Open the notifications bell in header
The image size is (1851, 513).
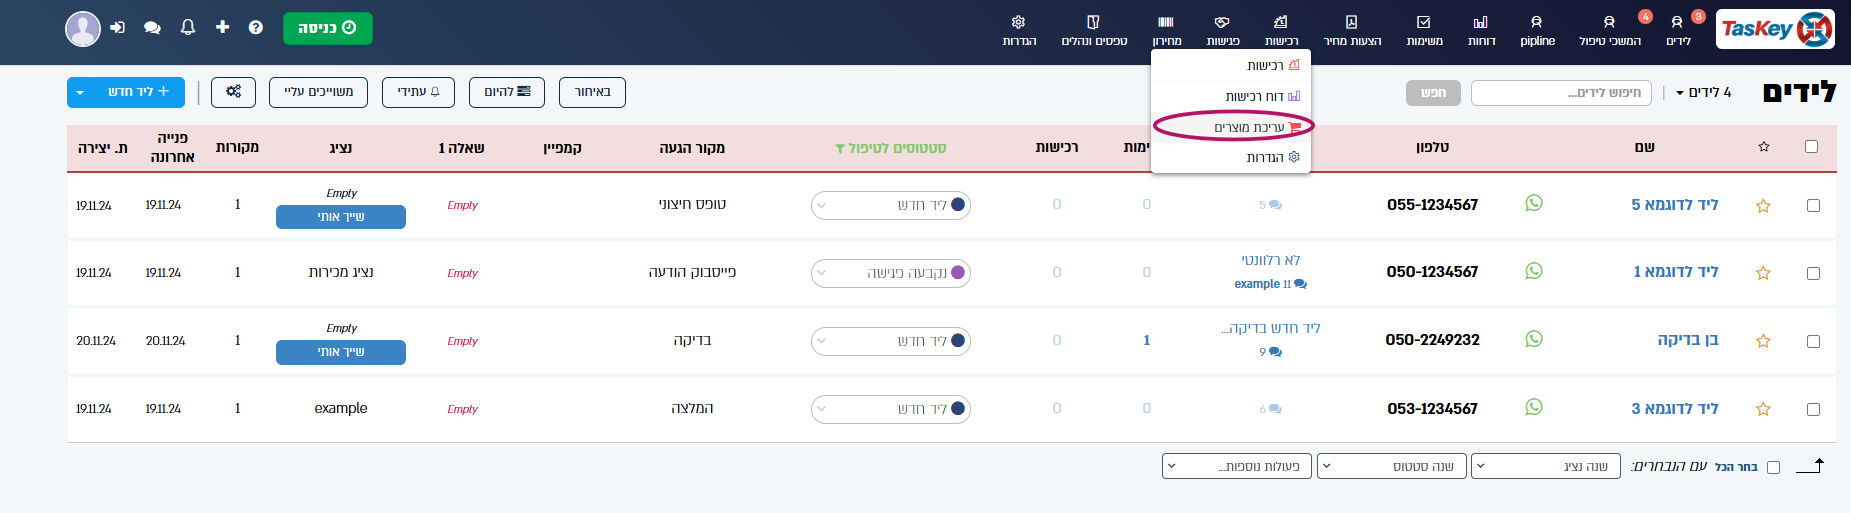188,27
